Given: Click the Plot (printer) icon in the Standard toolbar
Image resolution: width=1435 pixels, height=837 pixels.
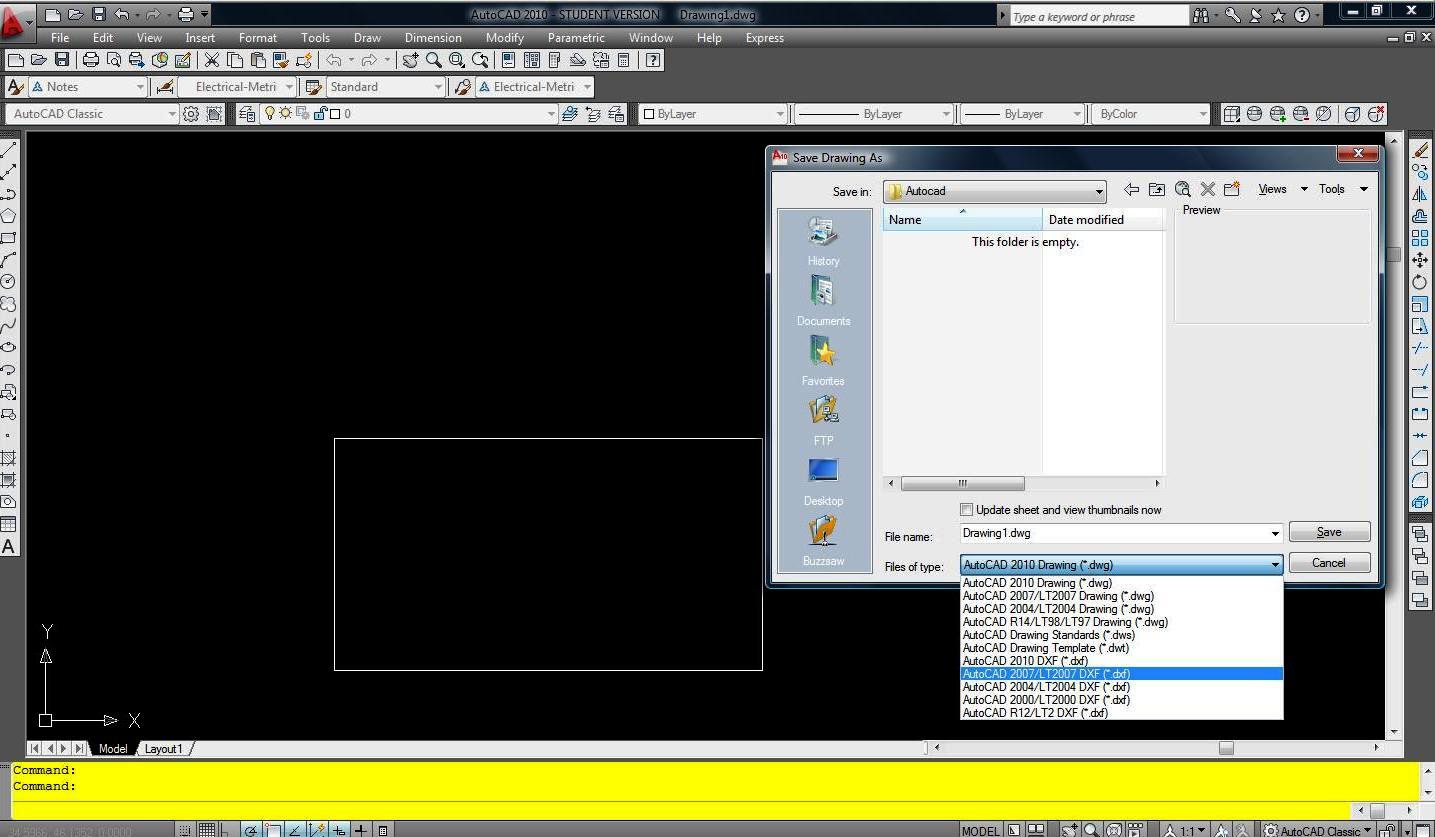Looking at the screenshot, I should [x=91, y=60].
